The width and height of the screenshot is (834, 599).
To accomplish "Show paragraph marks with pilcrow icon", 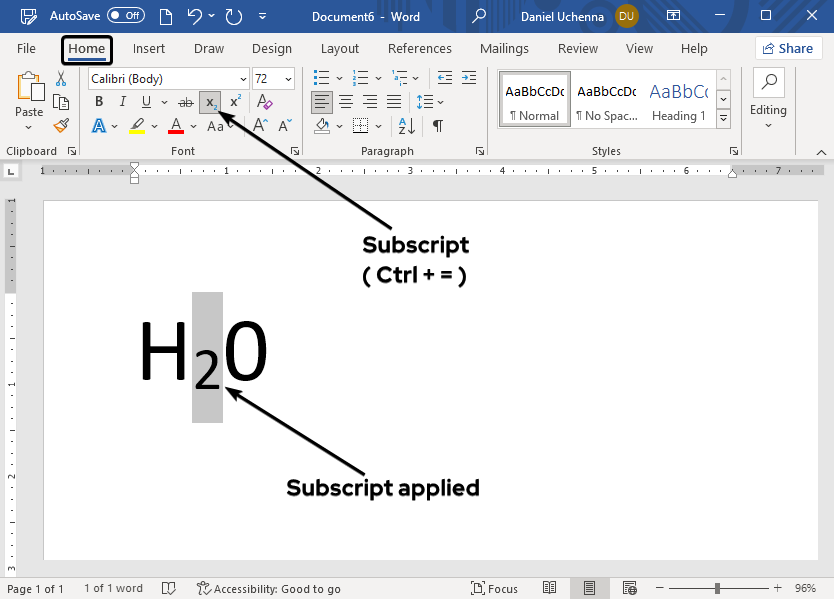I will tap(437, 126).
